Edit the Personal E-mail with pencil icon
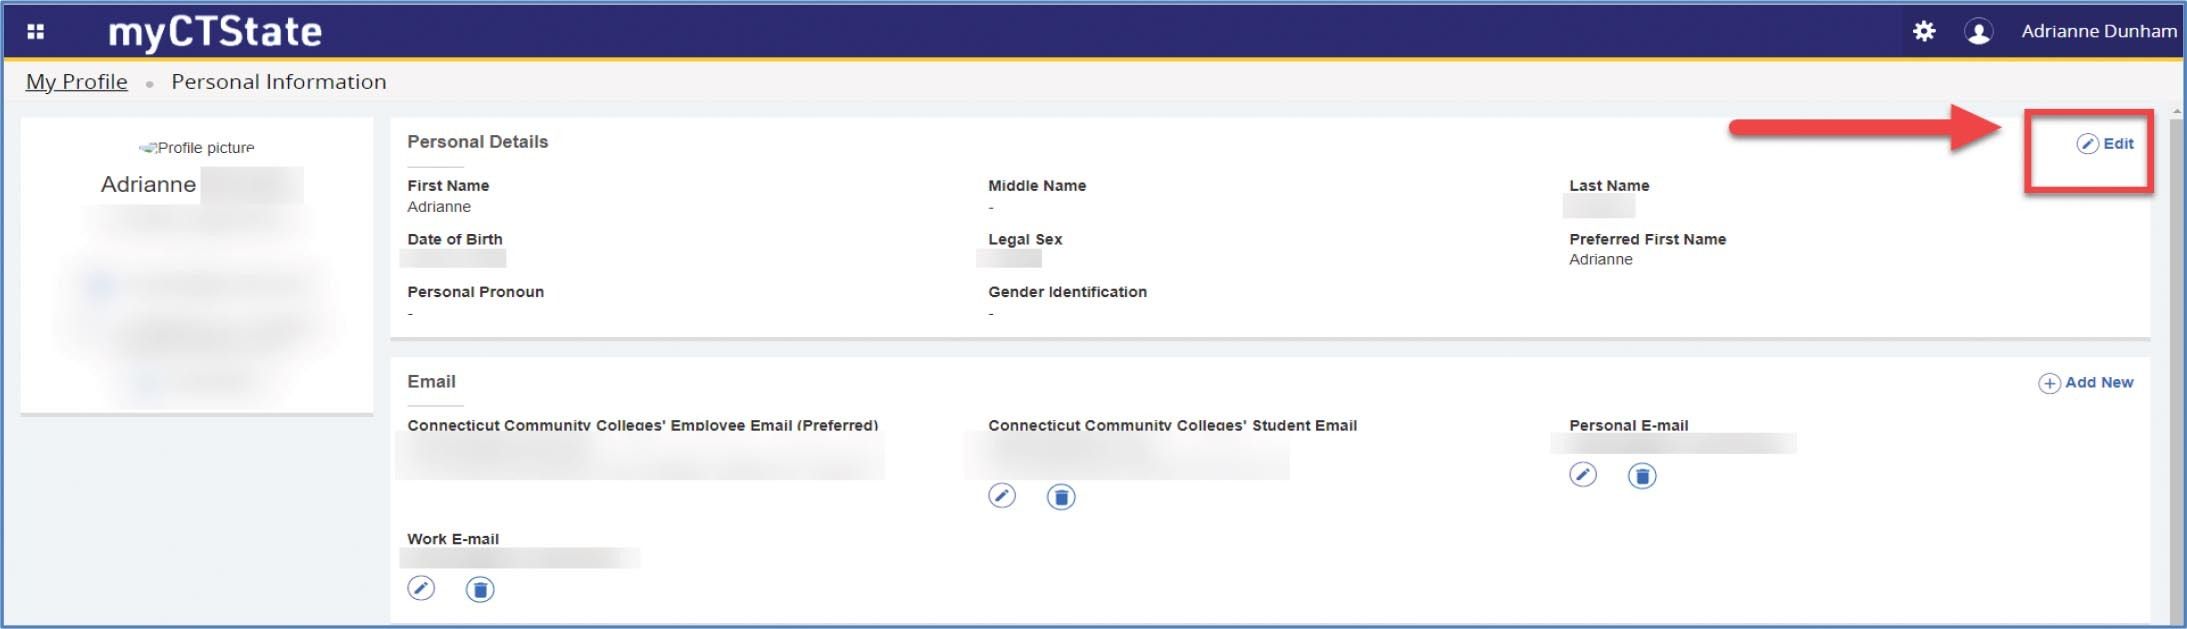The height and width of the screenshot is (629, 2187). point(1582,475)
